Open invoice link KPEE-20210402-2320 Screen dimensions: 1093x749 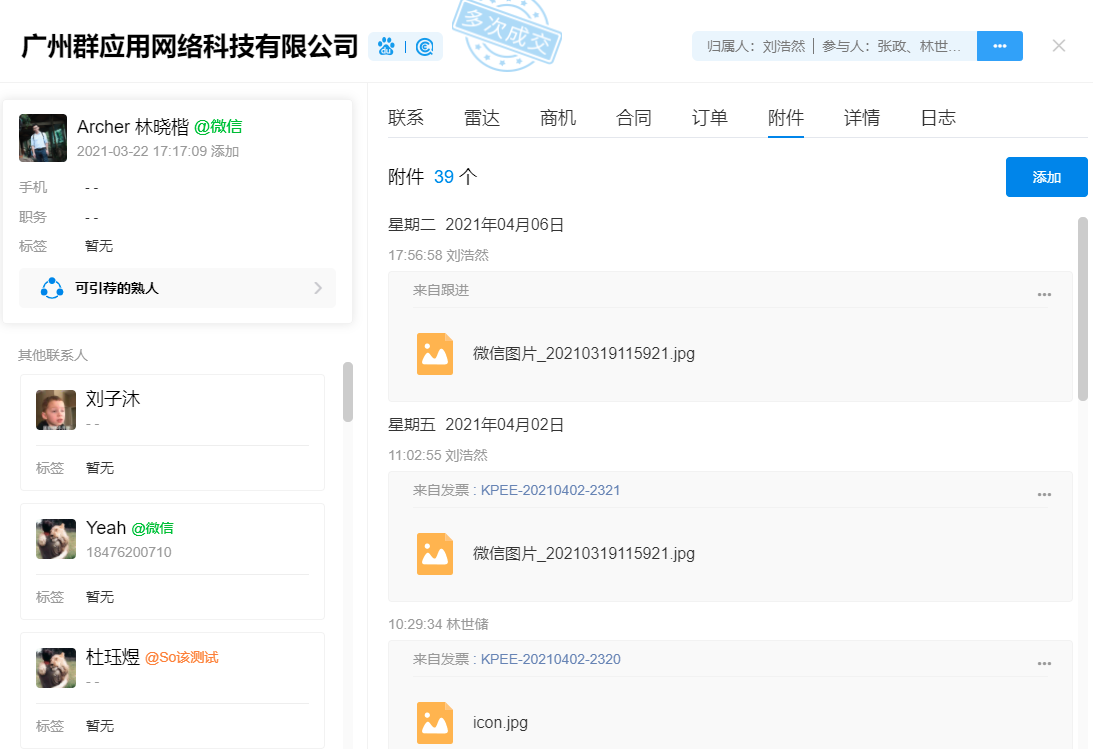pos(550,659)
